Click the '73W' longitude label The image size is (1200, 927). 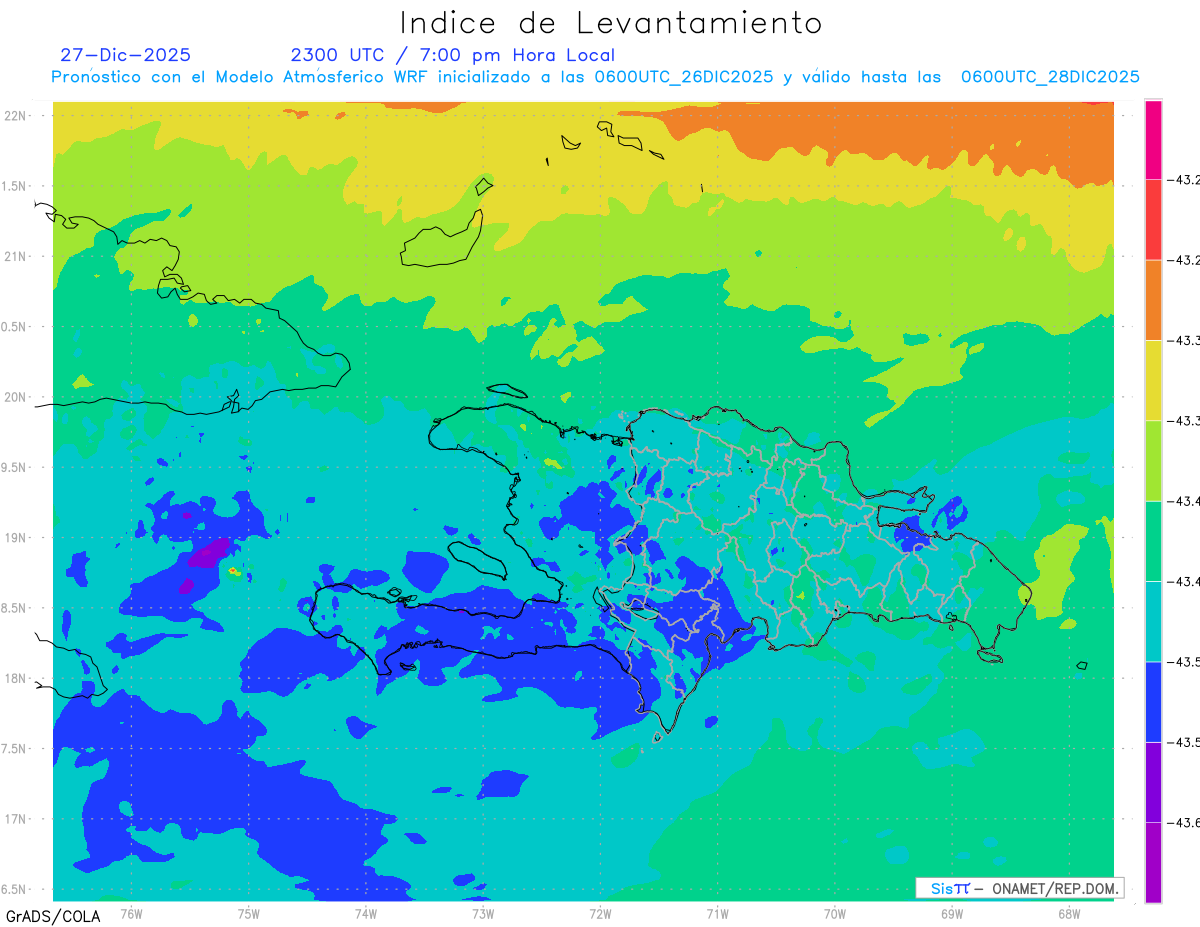(483, 913)
